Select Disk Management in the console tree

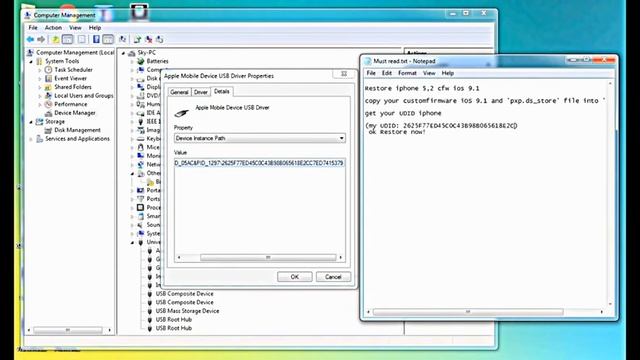click(x=77, y=130)
